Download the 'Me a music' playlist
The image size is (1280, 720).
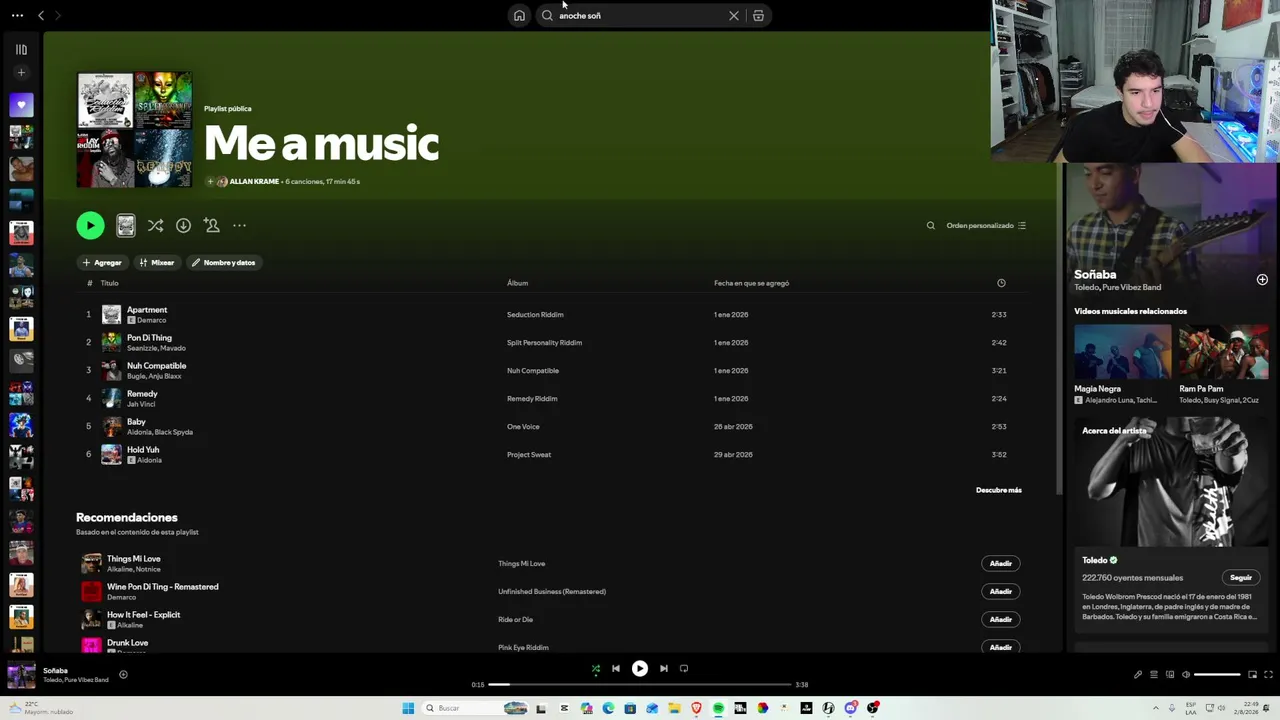click(183, 226)
